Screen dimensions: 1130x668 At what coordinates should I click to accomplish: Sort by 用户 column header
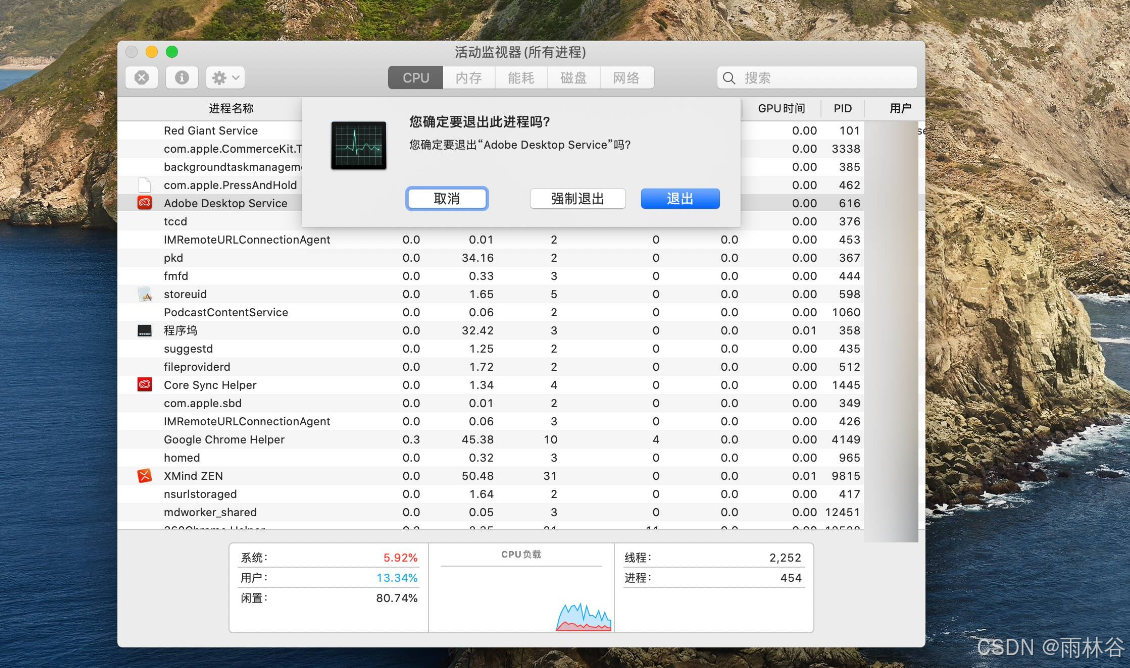(900, 108)
